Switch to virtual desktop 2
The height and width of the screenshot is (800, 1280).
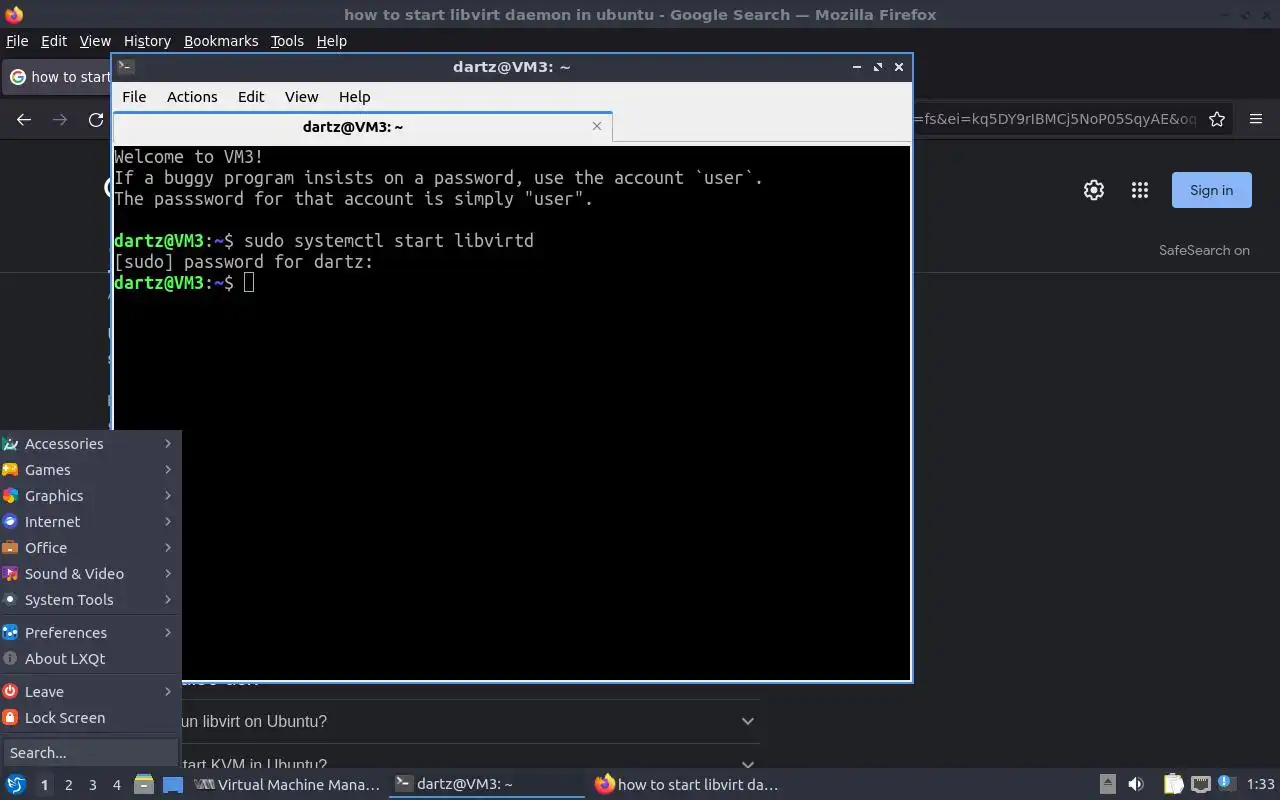(x=68, y=785)
